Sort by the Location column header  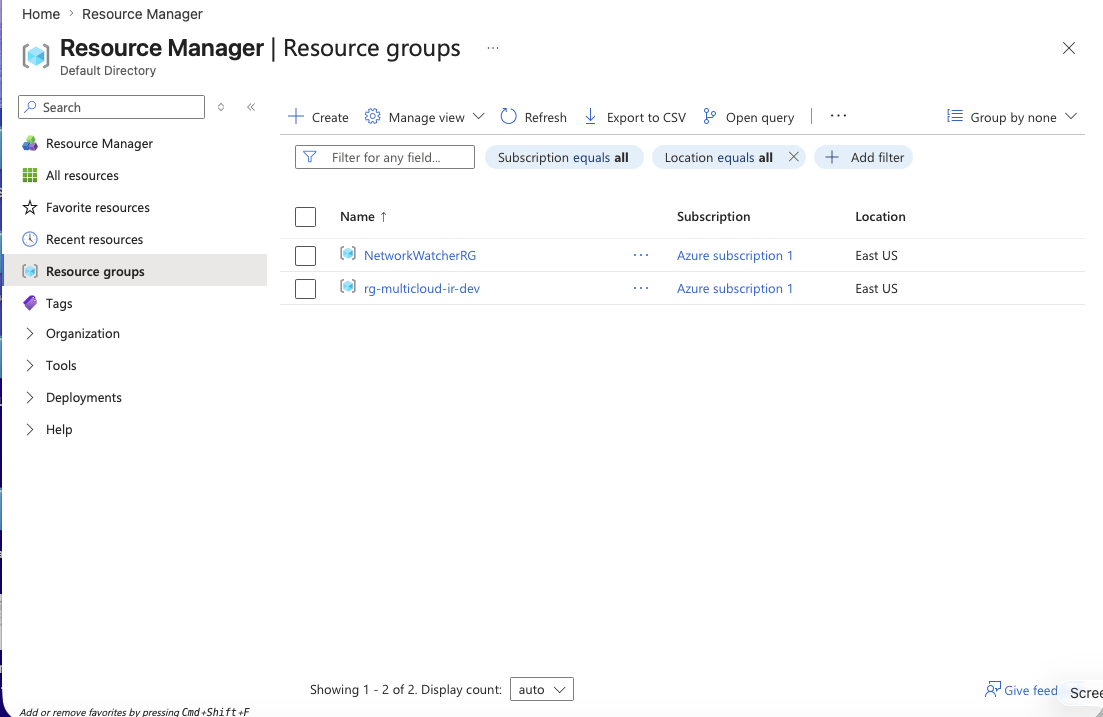880,217
